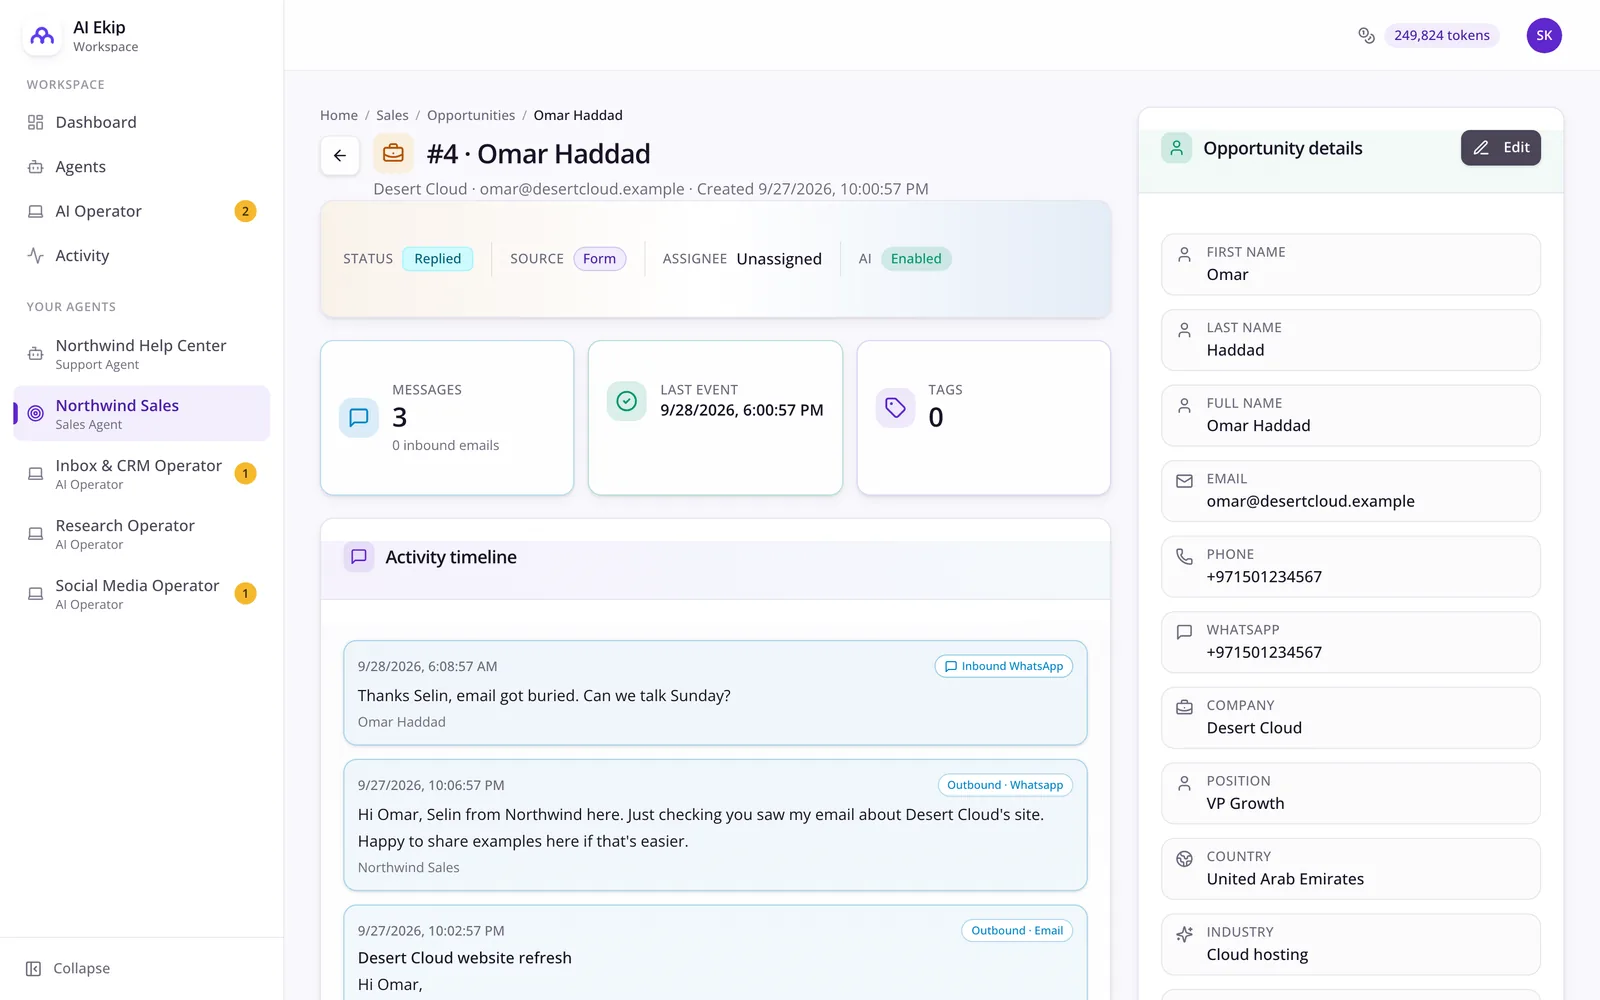Click the Position field VP Growth
This screenshot has width=1600, height=1000.
click(x=1351, y=794)
